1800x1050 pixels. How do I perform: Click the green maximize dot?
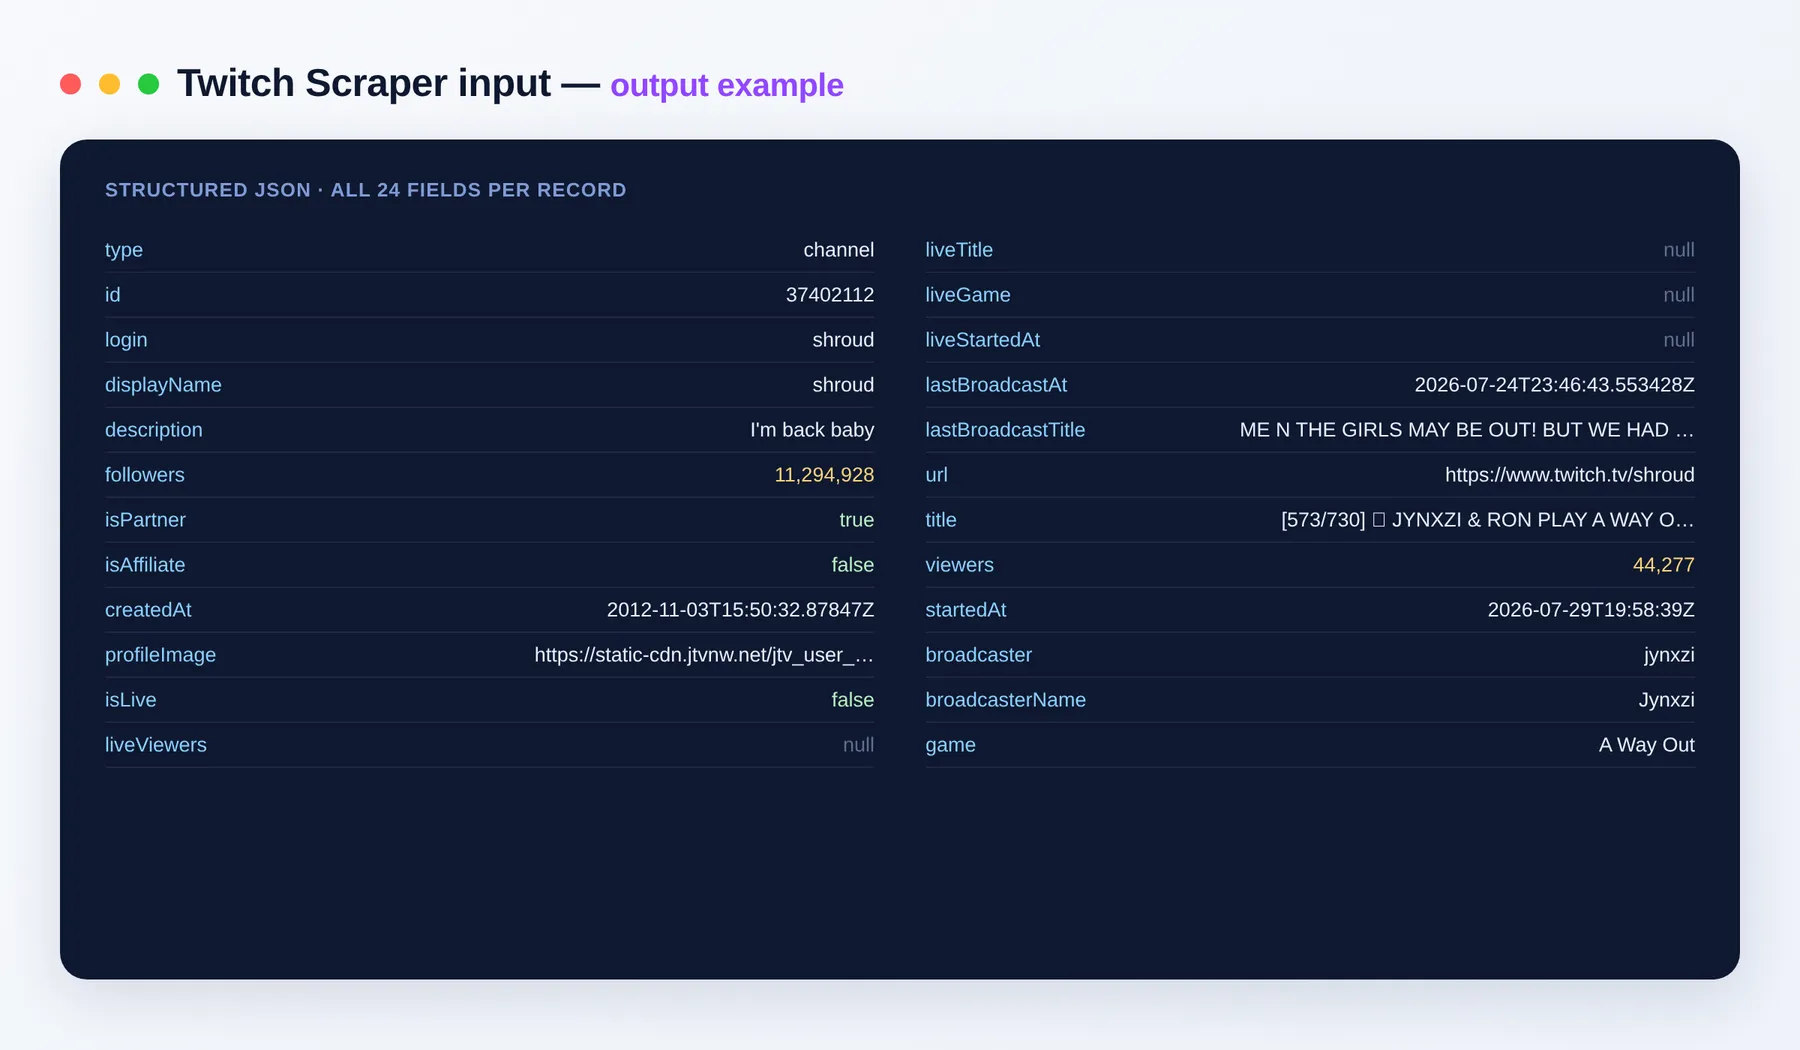tap(148, 84)
